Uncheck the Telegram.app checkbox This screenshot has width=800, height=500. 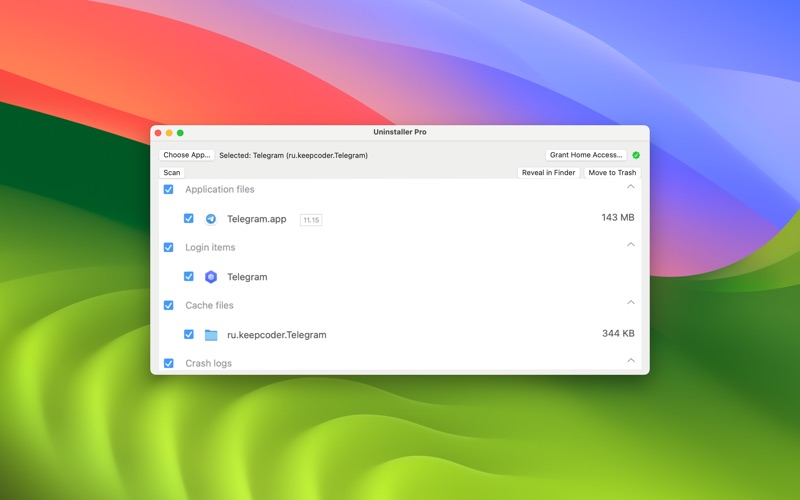[188, 219]
